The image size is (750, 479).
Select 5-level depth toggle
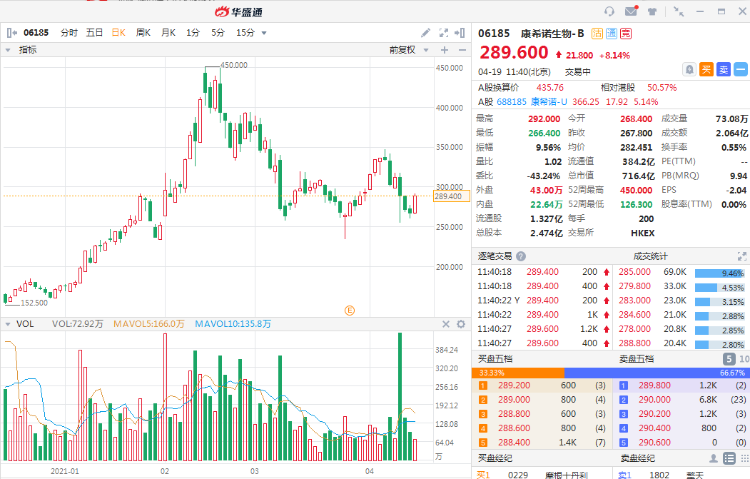click(728, 359)
